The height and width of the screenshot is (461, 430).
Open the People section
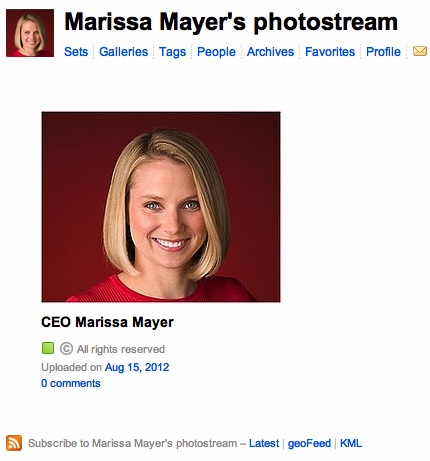[x=216, y=52]
